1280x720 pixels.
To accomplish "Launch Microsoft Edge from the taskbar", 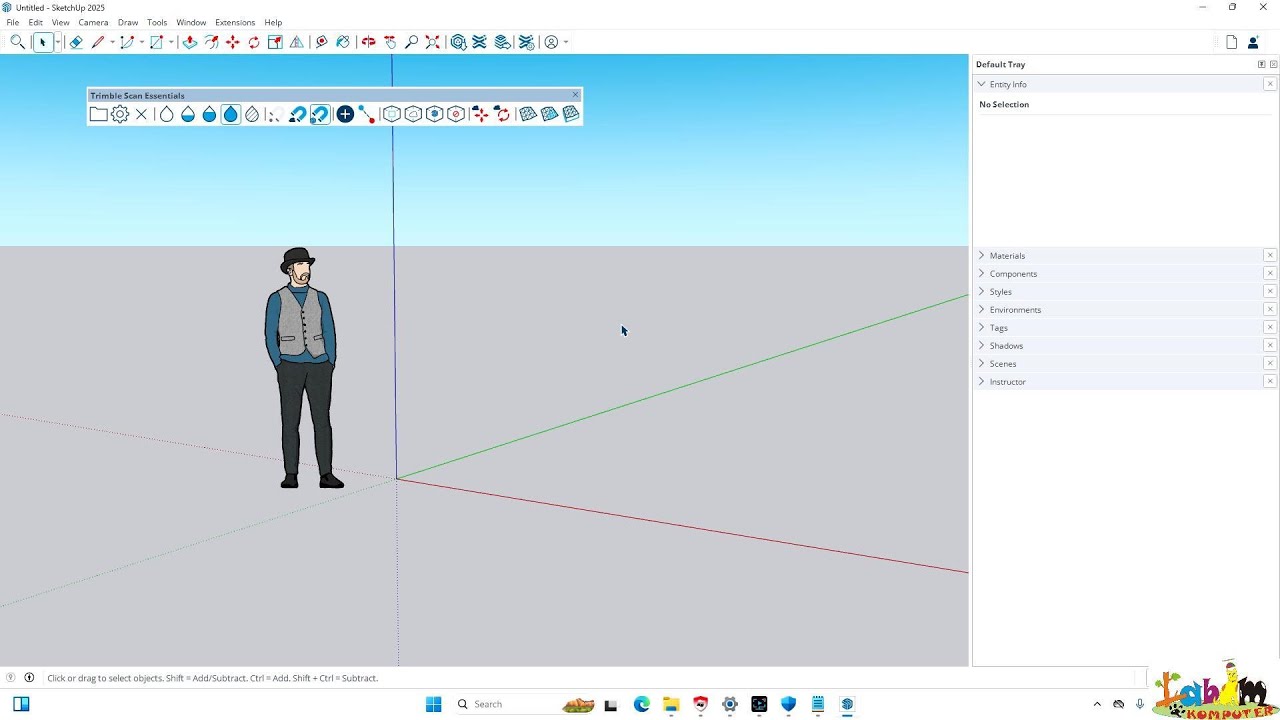I will click(642, 704).
